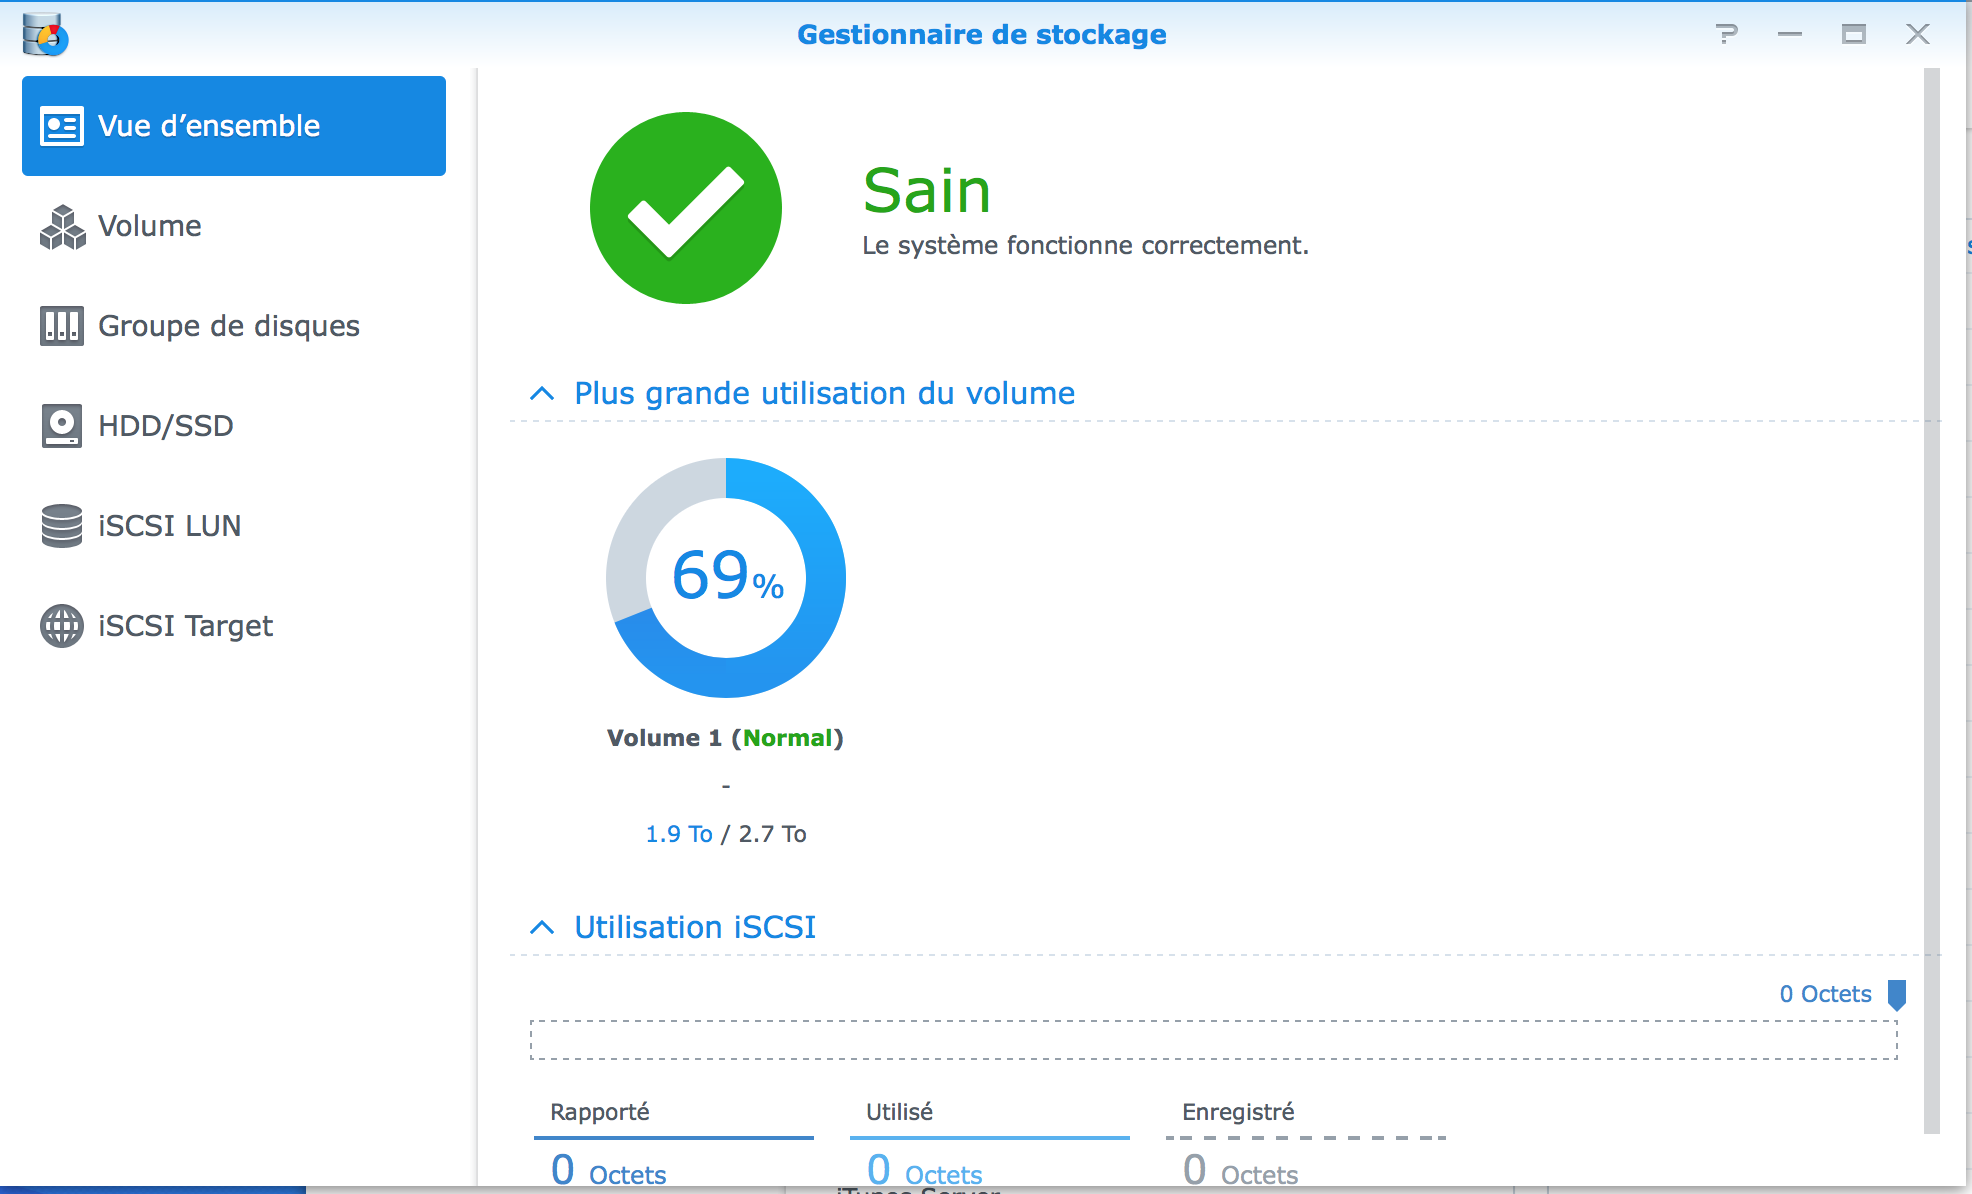Click the iSCSI LUN database icon

tap(62, 526)
